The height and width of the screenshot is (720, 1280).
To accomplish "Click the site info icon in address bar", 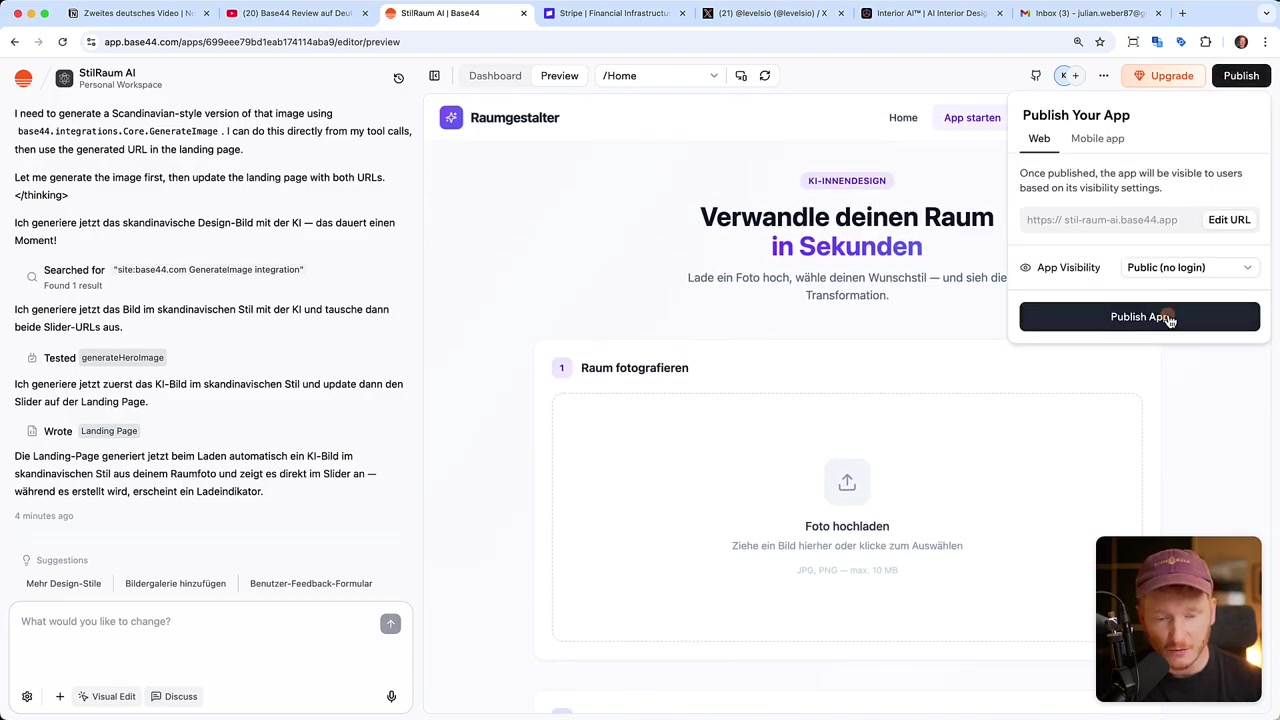I will click(91, 42).
